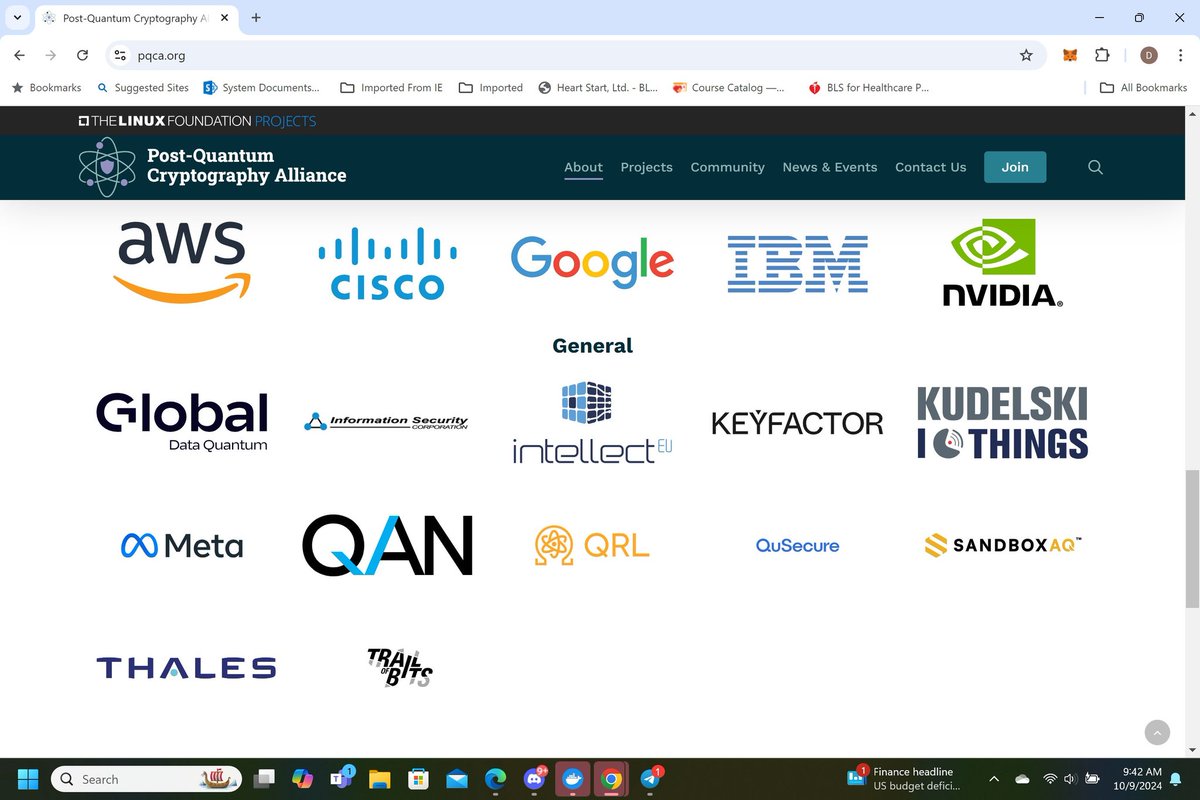Bookmark this page with the star icon
1200x800 pixels.
coord(1026,55)
